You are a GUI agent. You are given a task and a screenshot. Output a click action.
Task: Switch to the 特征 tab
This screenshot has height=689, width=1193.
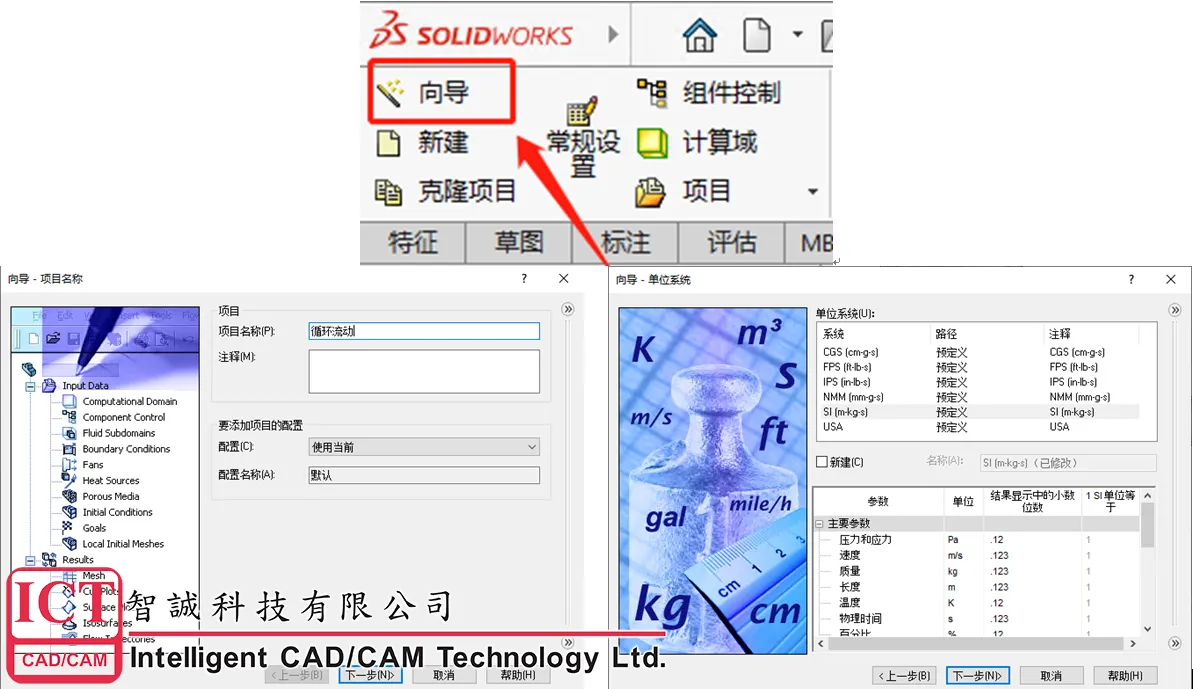click(412, 242)
